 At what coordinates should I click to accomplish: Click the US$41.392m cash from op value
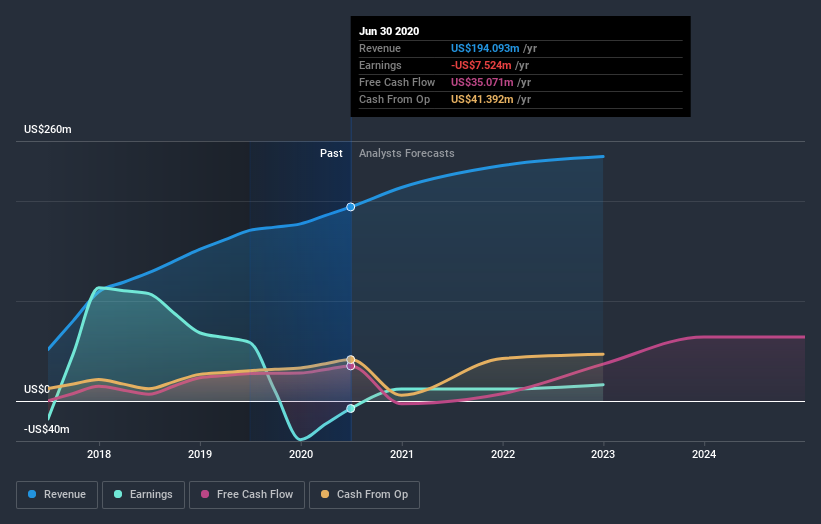pyautogui.click(x=482, y=99)
